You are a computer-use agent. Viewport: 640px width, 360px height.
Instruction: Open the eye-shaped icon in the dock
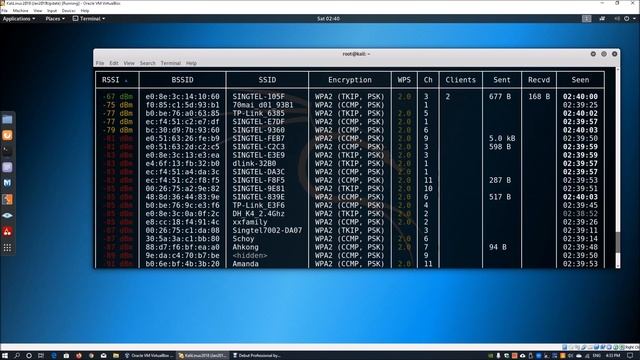click(7, 216)
